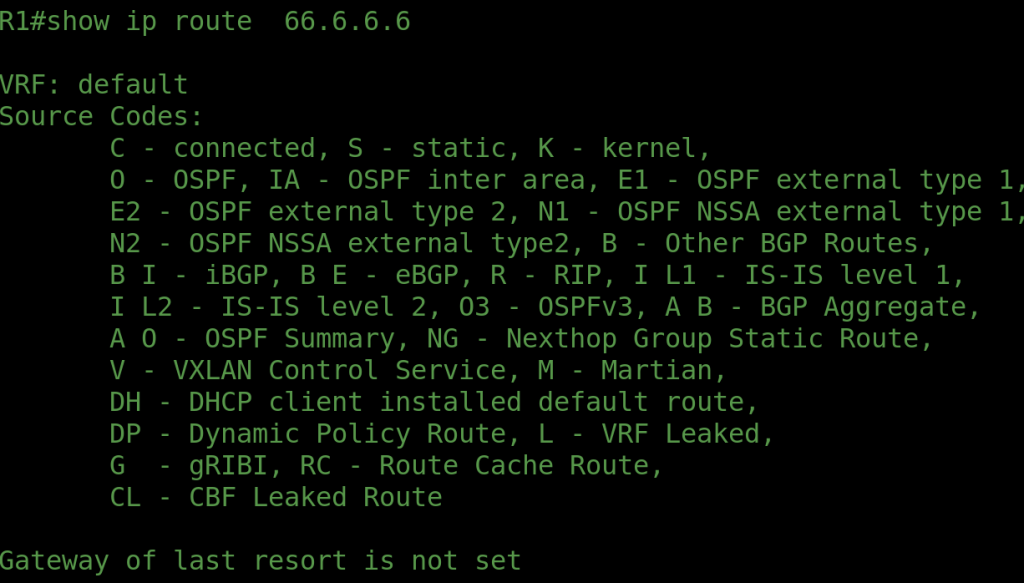This screenshot has width=1024, height=583.
Task: Click the 'L - VRF Leaked' entry
Action: click(x=688, y=434)
